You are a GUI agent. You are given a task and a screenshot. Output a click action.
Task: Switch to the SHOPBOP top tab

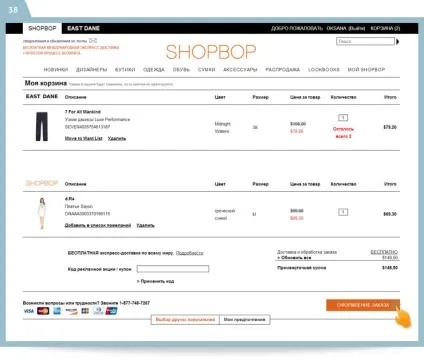[42, 28]
